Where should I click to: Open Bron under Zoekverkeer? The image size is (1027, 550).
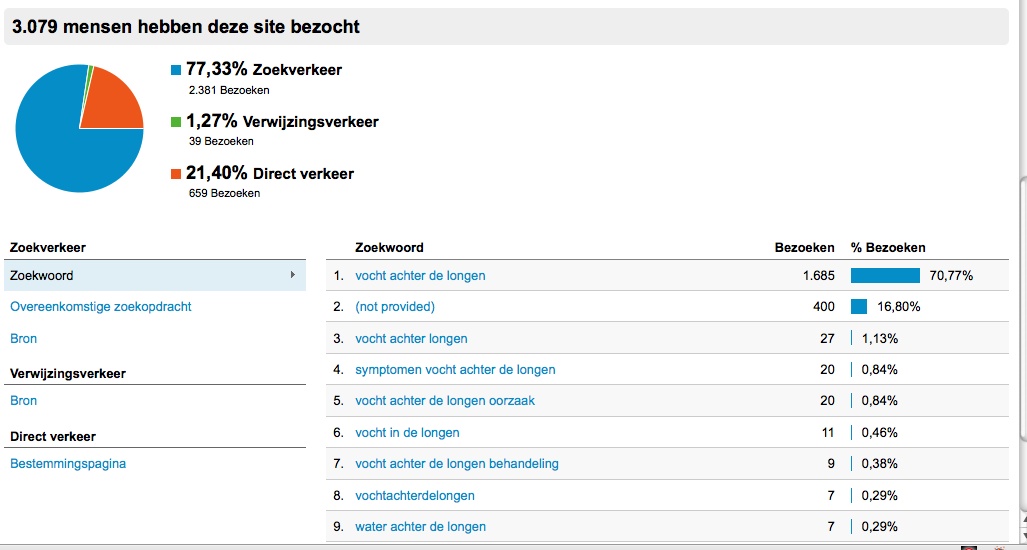coord(24,339)
